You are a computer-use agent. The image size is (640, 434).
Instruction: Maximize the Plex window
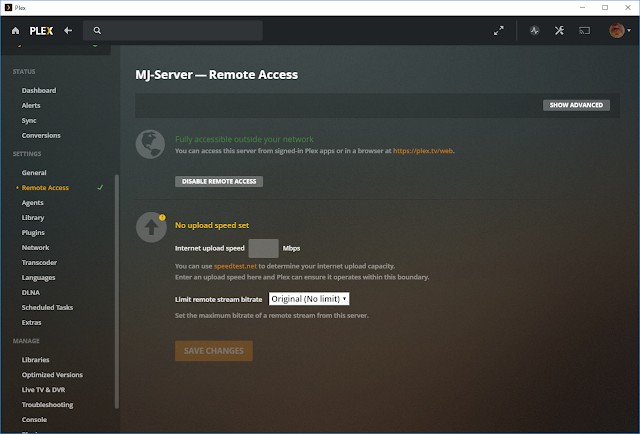click(605, 7)
